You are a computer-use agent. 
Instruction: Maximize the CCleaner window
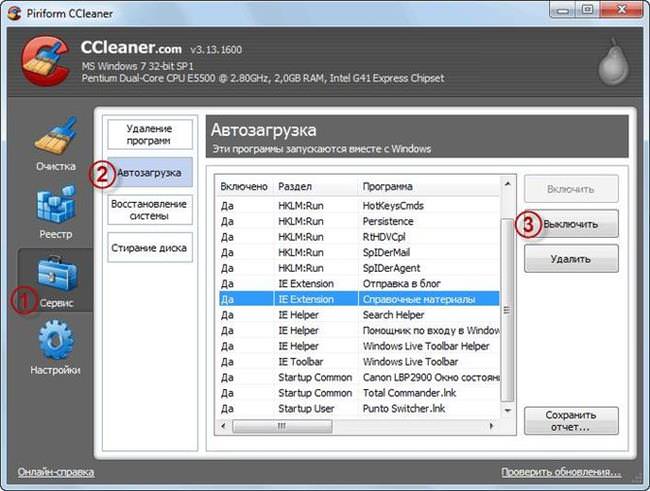pyautogui.click(x=588, y=10)
